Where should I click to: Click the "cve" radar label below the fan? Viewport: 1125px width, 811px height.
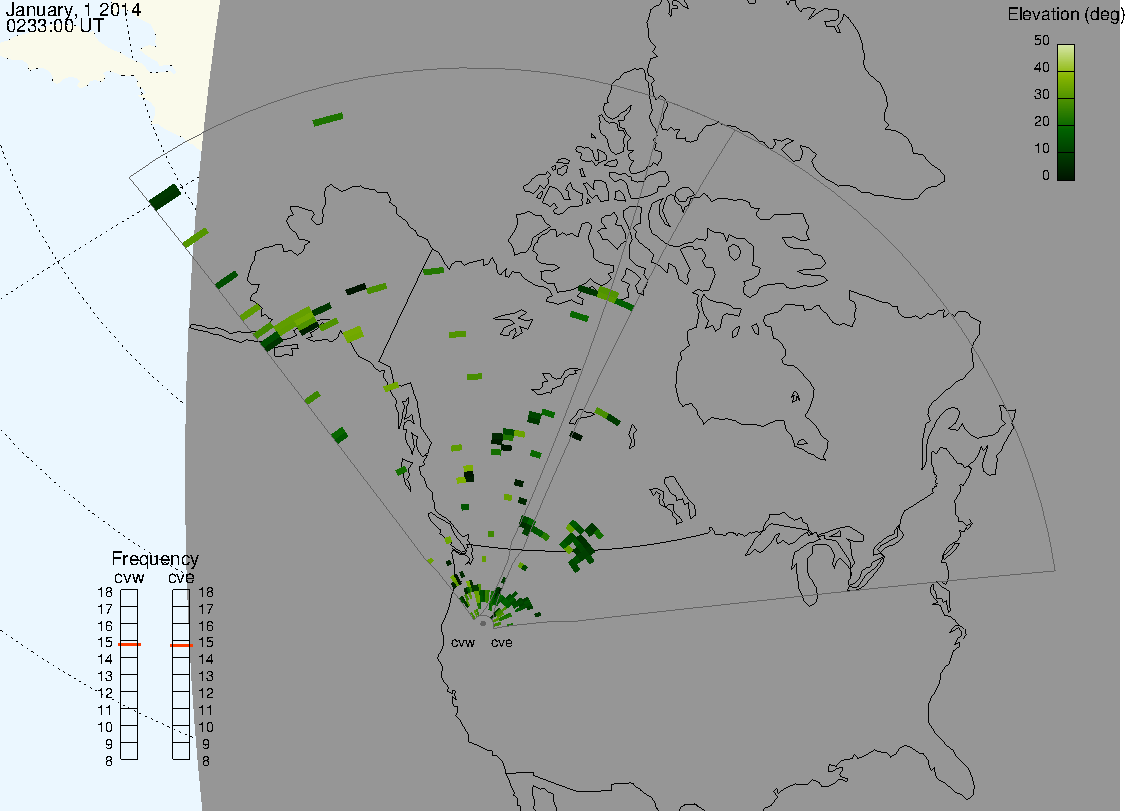[x=502, y=643]
